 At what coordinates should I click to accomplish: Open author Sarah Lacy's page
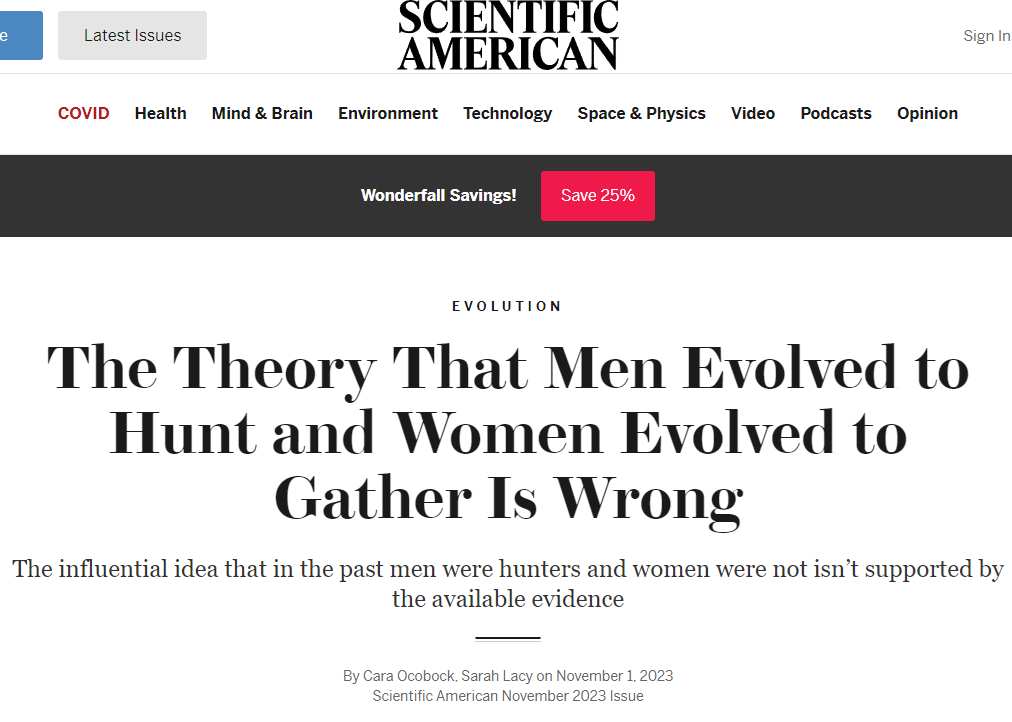point(495,676)
